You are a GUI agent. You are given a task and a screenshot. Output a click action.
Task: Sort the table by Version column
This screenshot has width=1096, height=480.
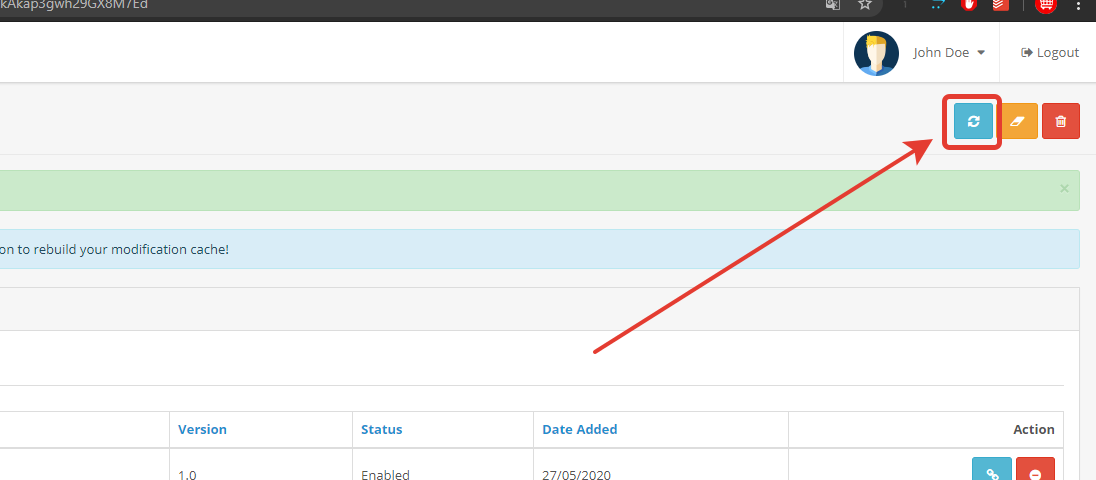coord(202,429)
